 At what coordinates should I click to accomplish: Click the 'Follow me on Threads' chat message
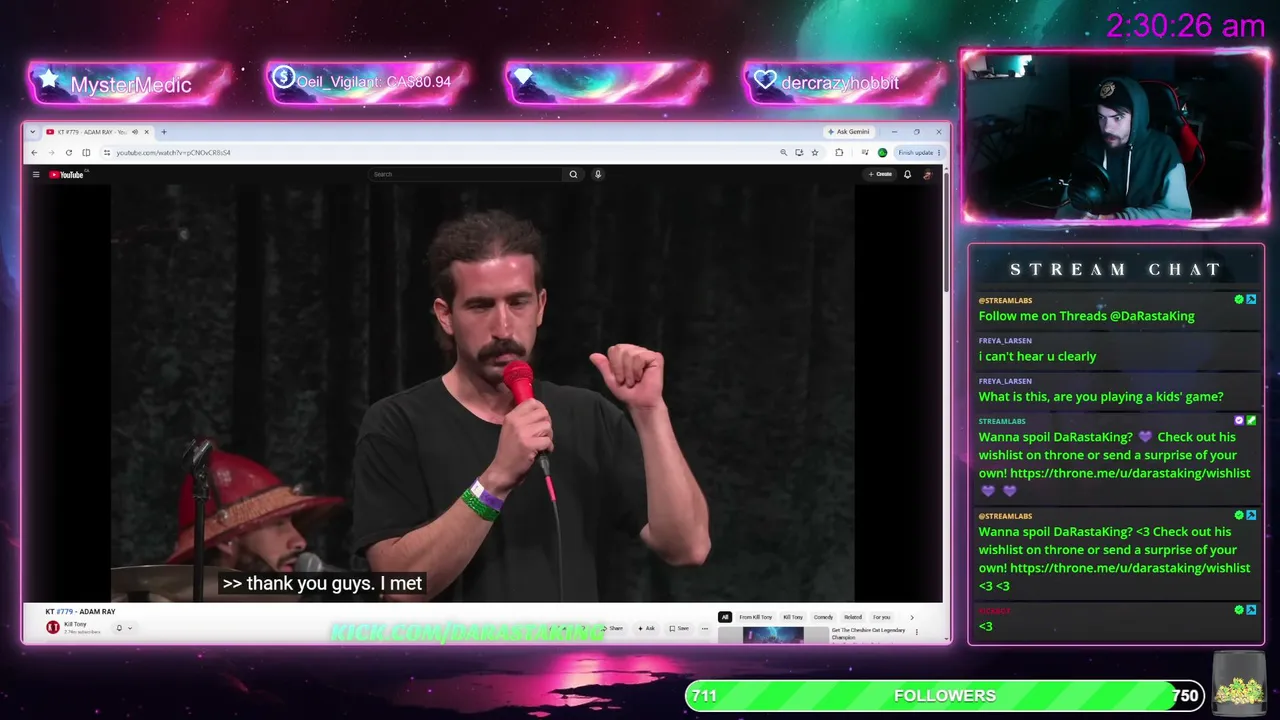[1086, 316]
